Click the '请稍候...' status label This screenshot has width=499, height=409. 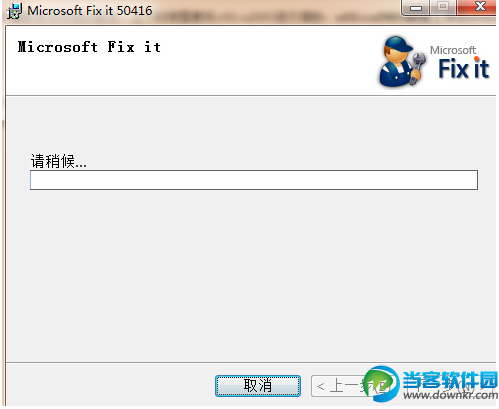[59, 161]
